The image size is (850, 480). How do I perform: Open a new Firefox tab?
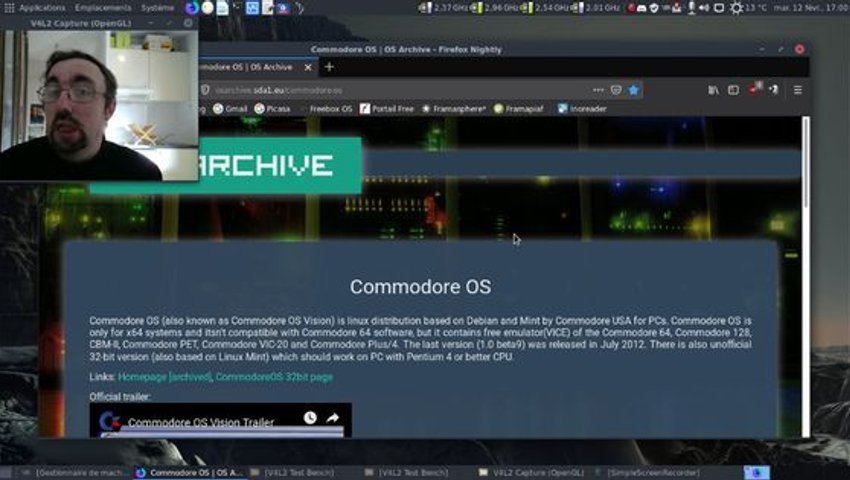click(329, 67)
